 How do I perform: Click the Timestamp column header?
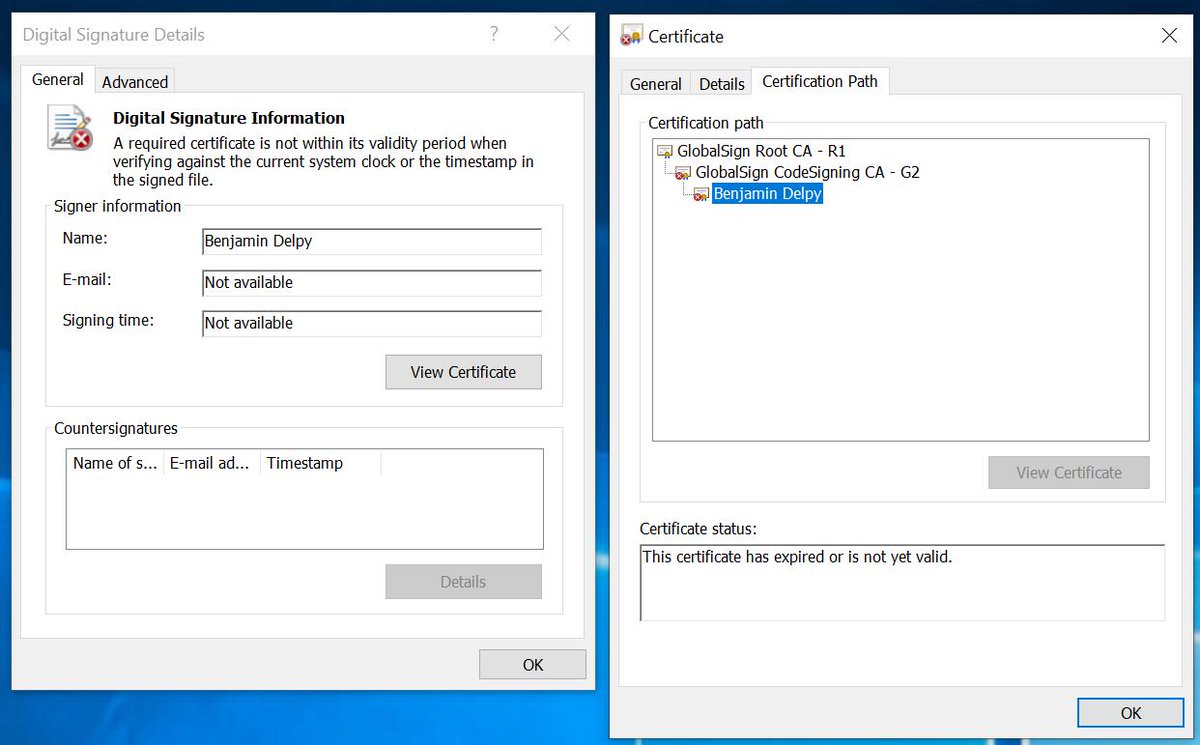pyautogui.click(x=321, y=463)
